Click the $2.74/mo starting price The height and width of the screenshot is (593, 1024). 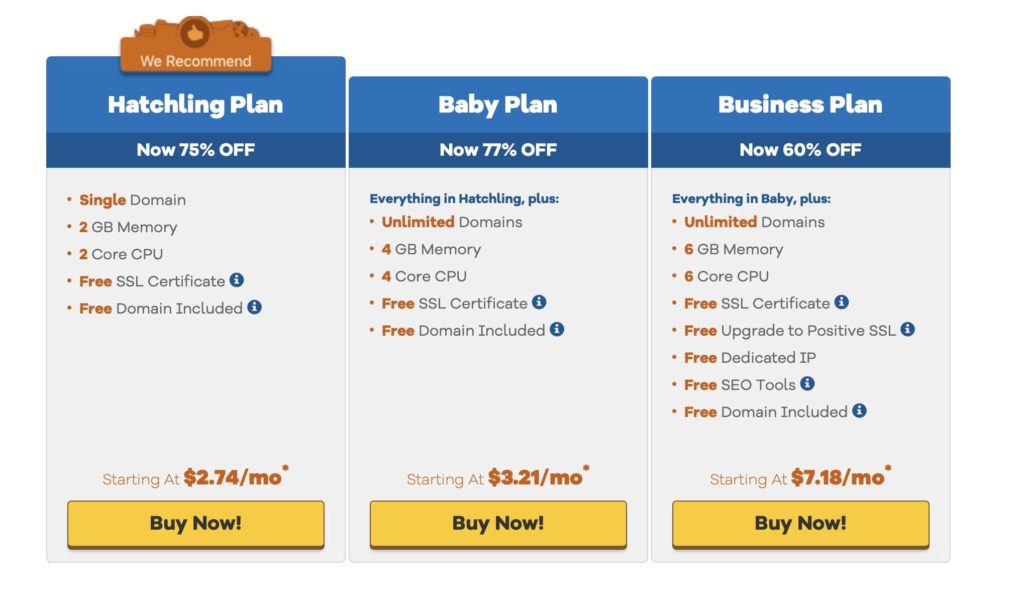pyautogui.click(x=232, y=477)
